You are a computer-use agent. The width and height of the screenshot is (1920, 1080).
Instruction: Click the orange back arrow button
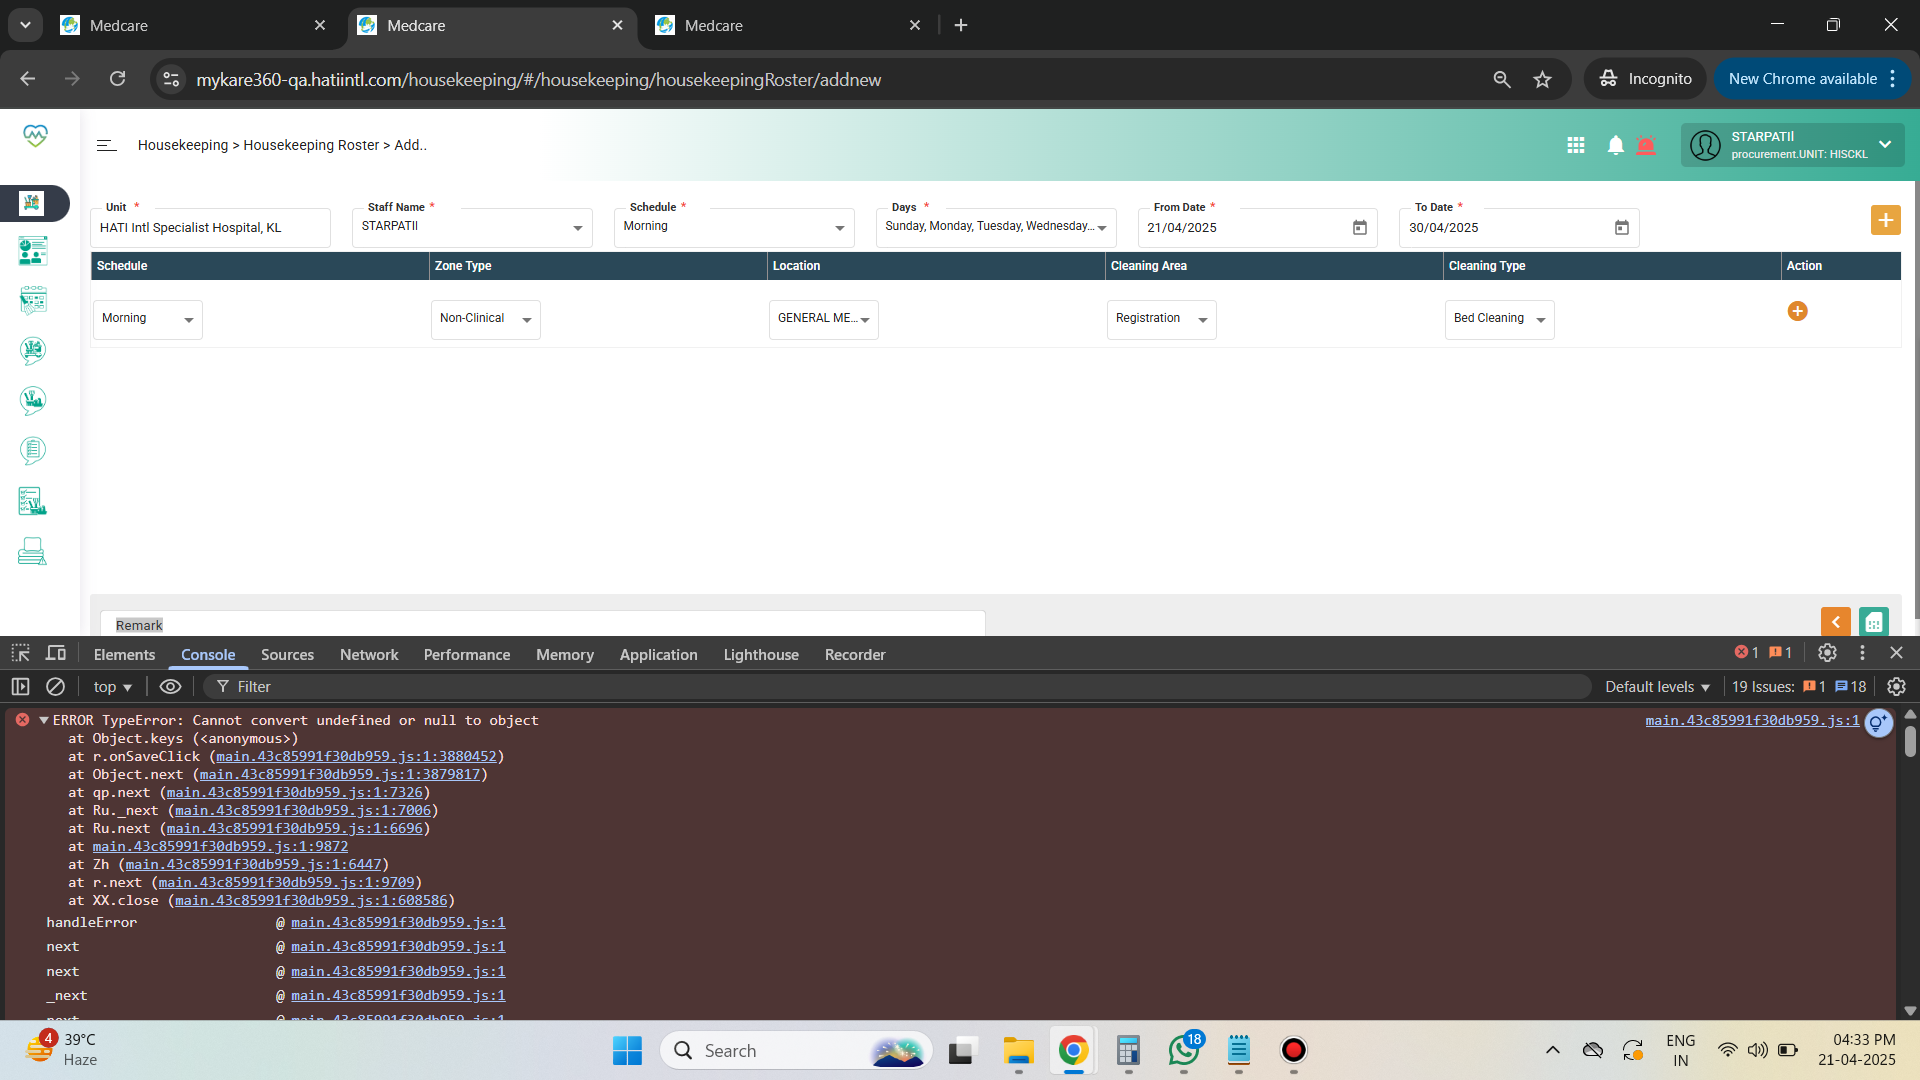[x=1836, y=621]
